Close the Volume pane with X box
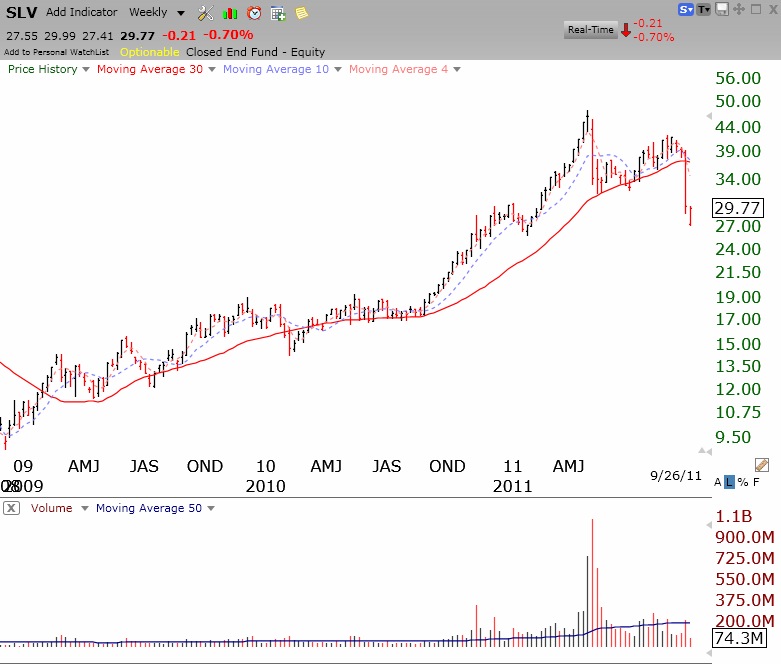The width and height of the screenshot is (781, 664). (10, 508)
